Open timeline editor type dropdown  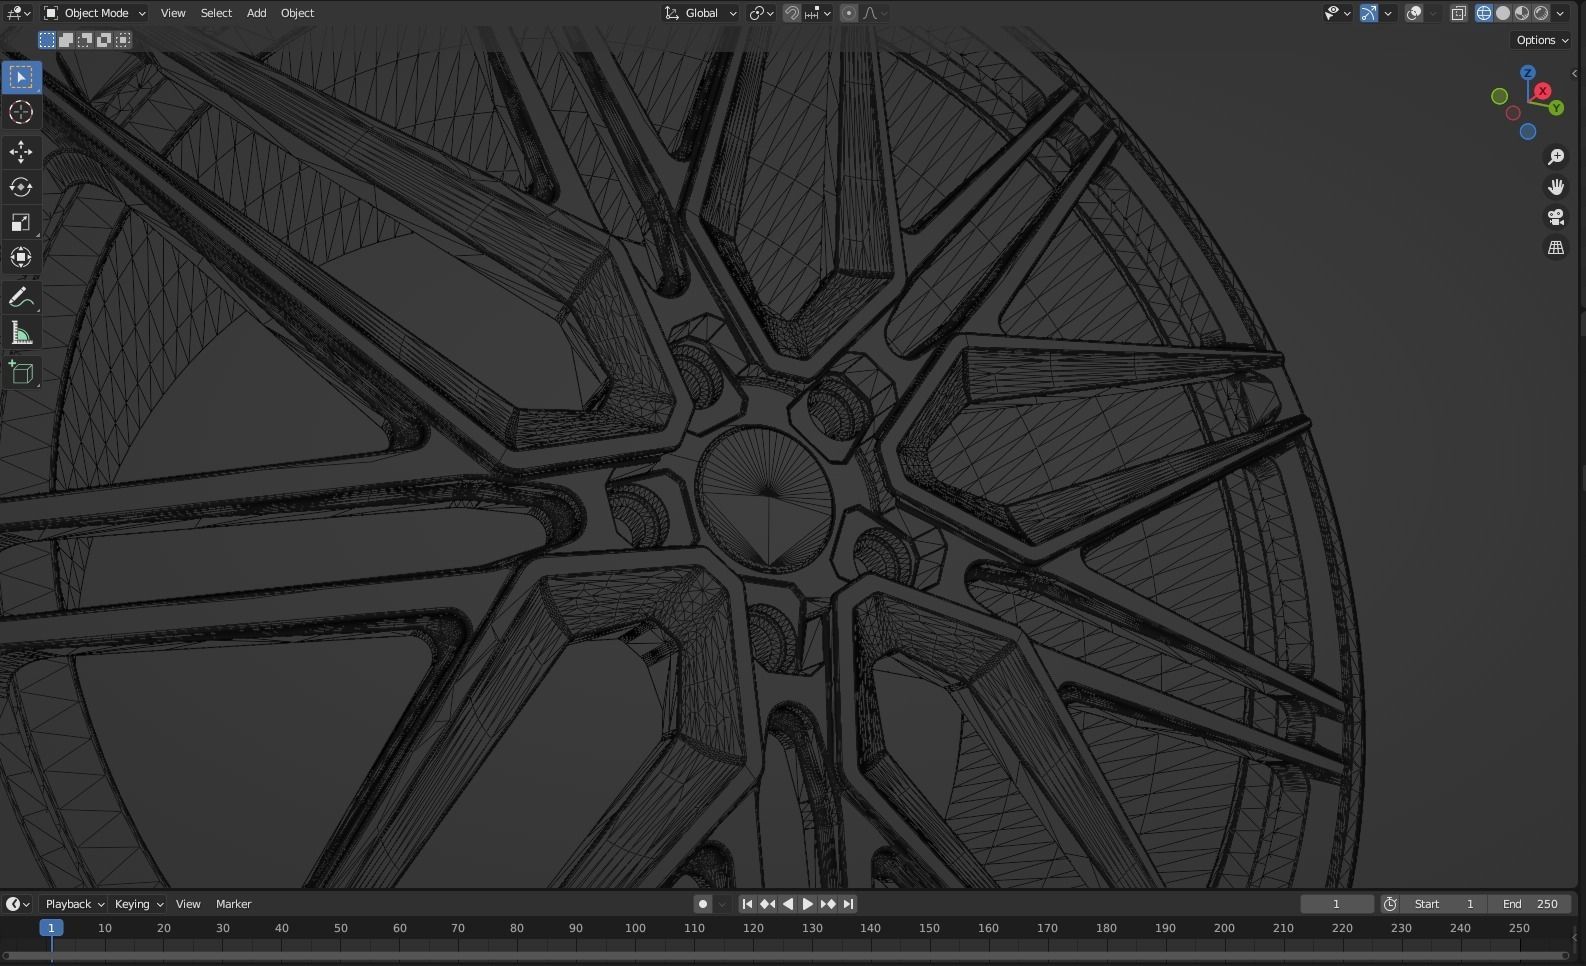tap(18, 904)
